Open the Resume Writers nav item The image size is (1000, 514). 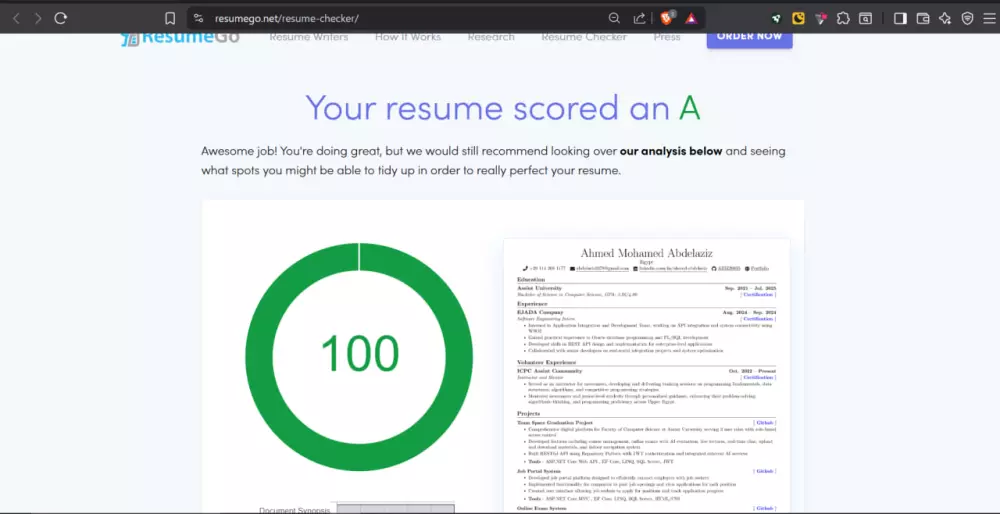(x=309, y=37)
